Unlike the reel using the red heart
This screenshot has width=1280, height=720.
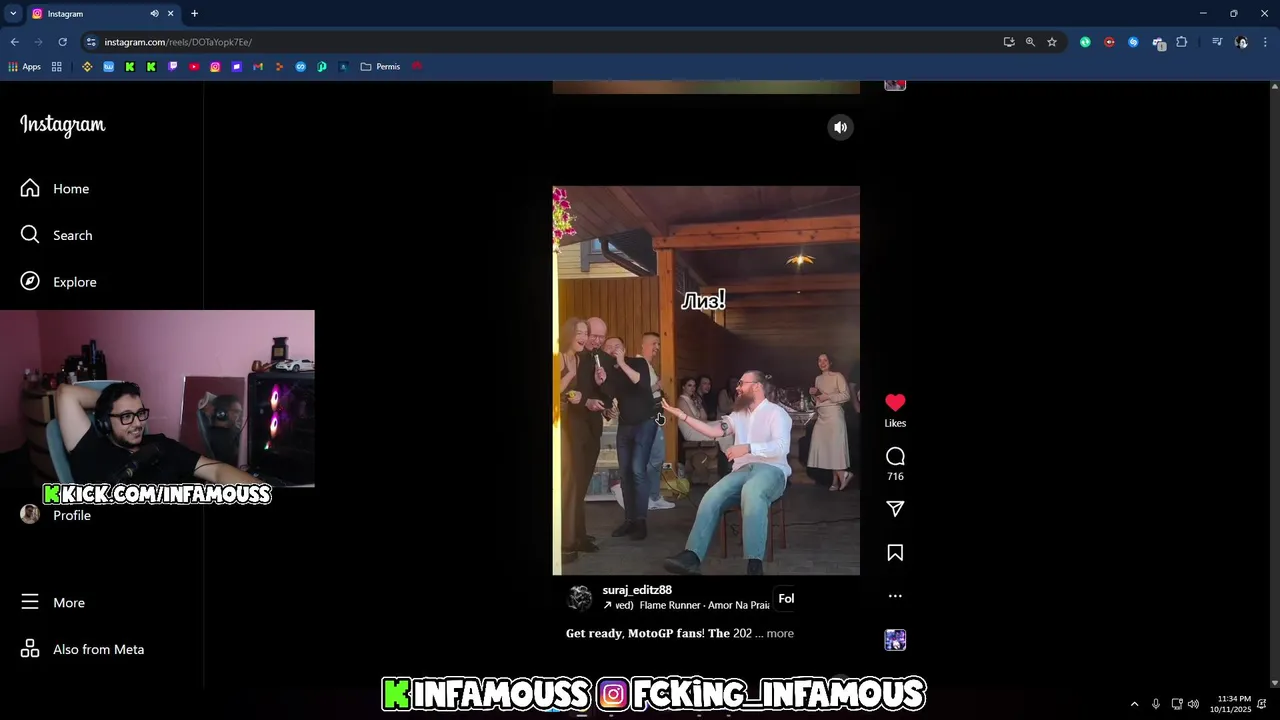point(895,402)
